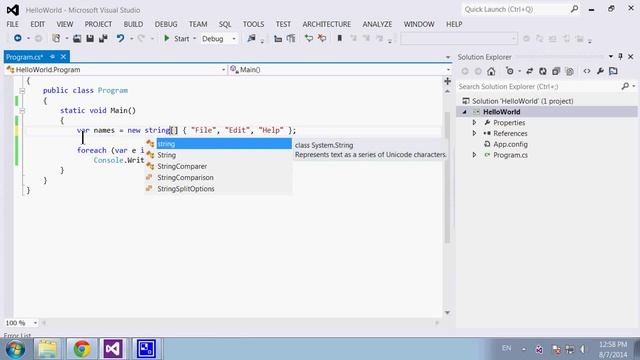Viewport: 640px width, 360px height.
Task: Open the DEBUG menu
Action: (166, 24)
